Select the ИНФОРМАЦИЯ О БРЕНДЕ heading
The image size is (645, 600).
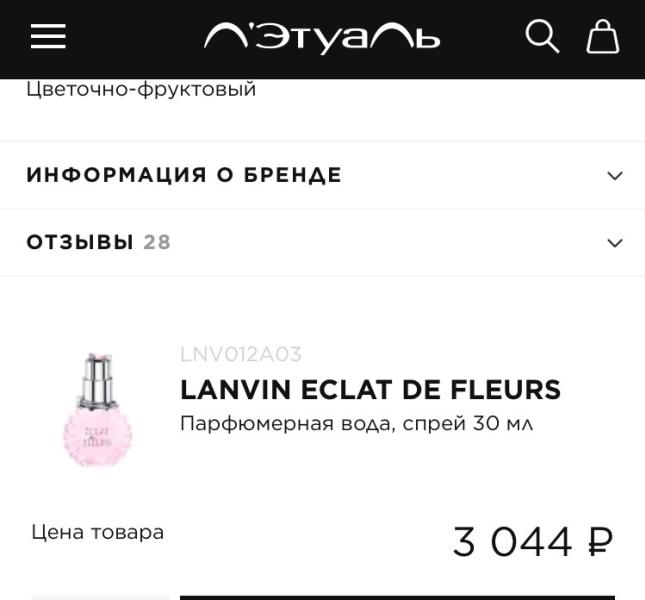coord(184,175)
